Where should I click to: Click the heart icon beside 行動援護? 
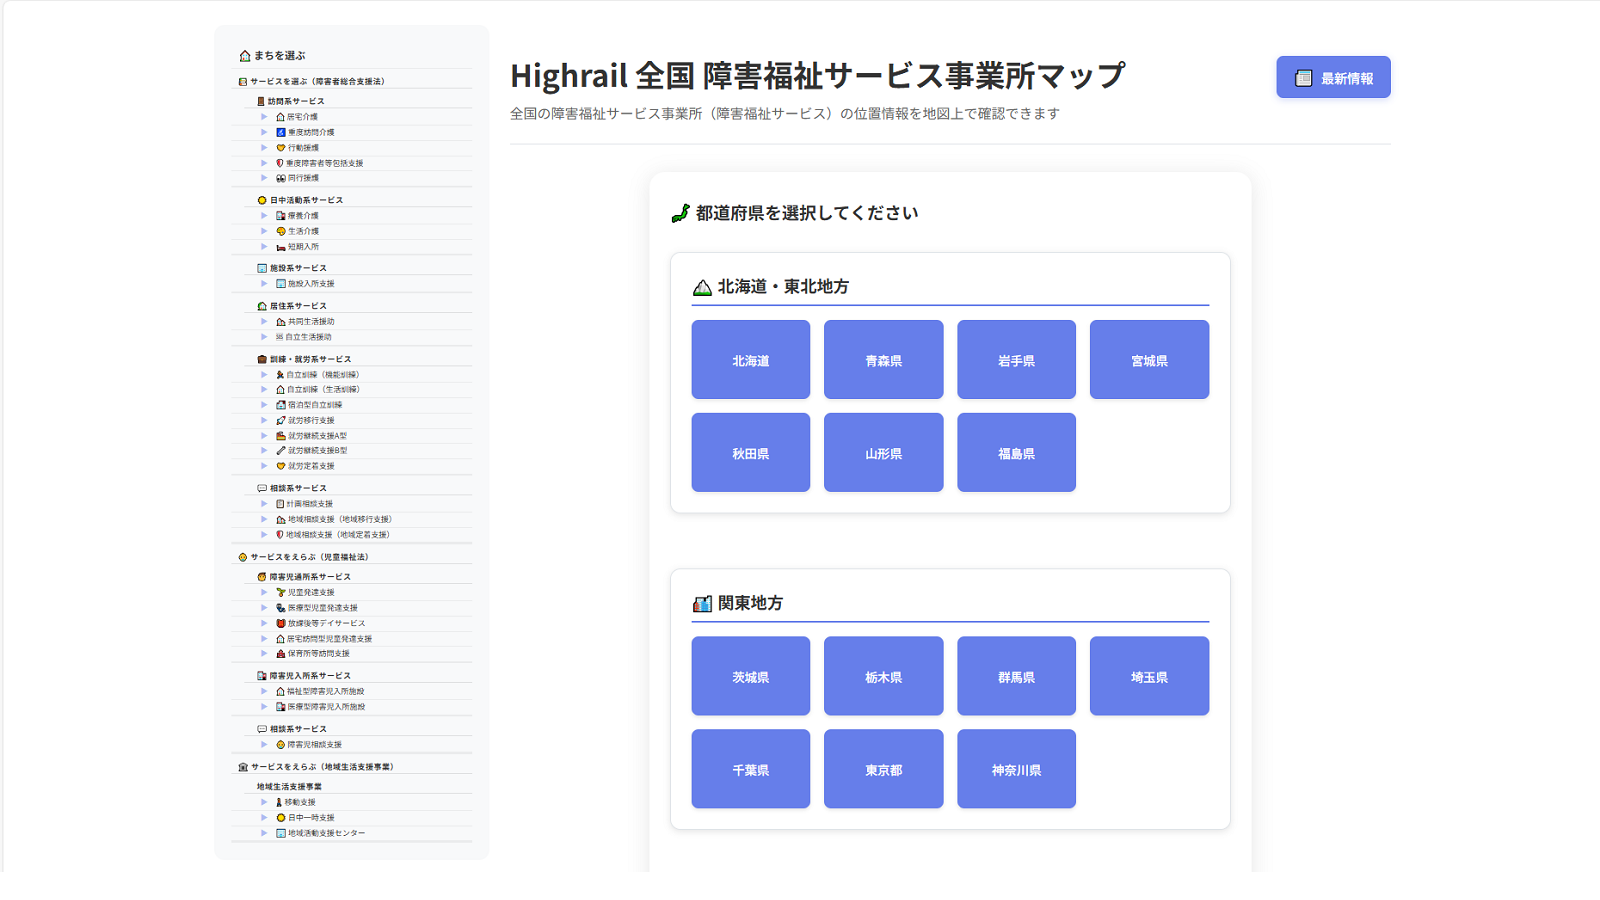pos(281,148)
